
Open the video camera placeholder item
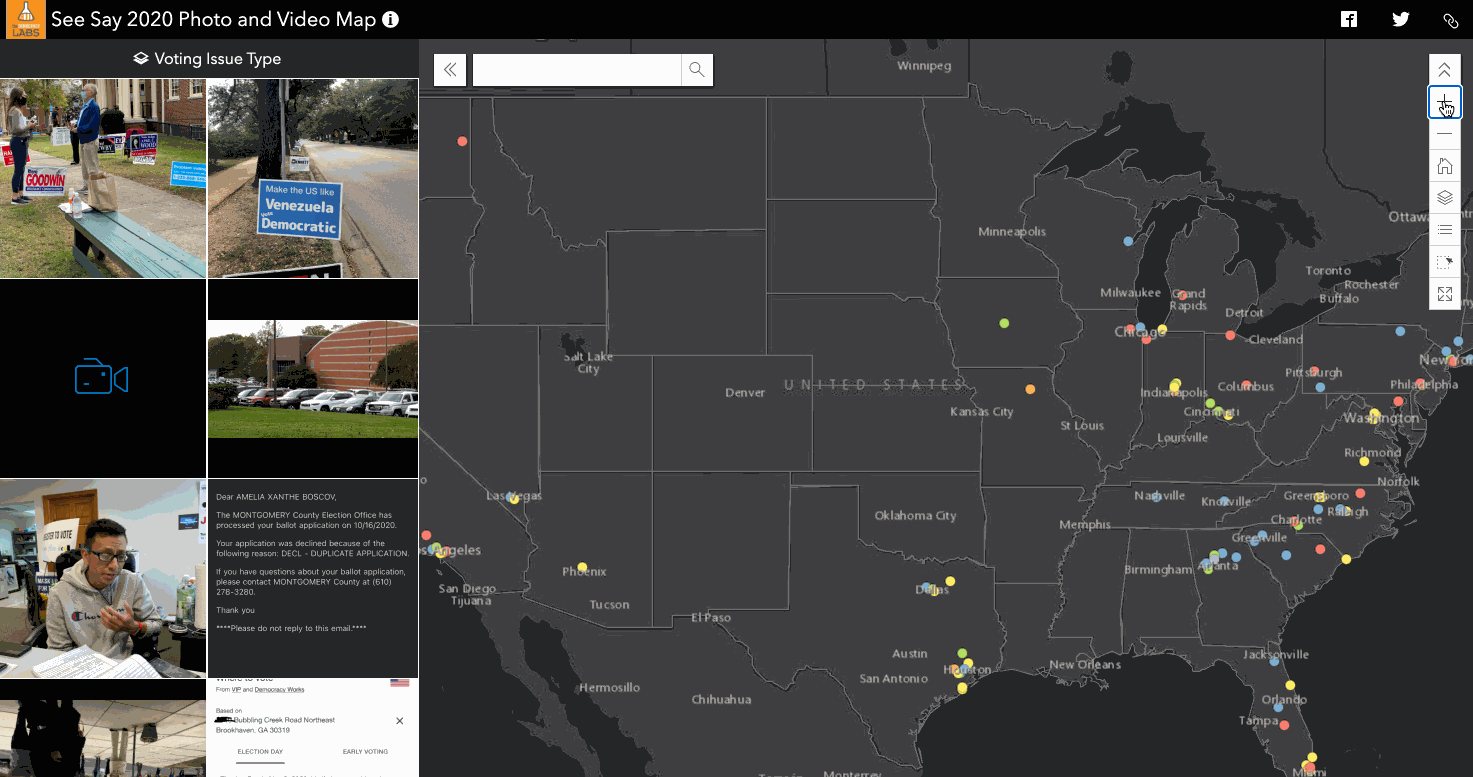point(103,379)
